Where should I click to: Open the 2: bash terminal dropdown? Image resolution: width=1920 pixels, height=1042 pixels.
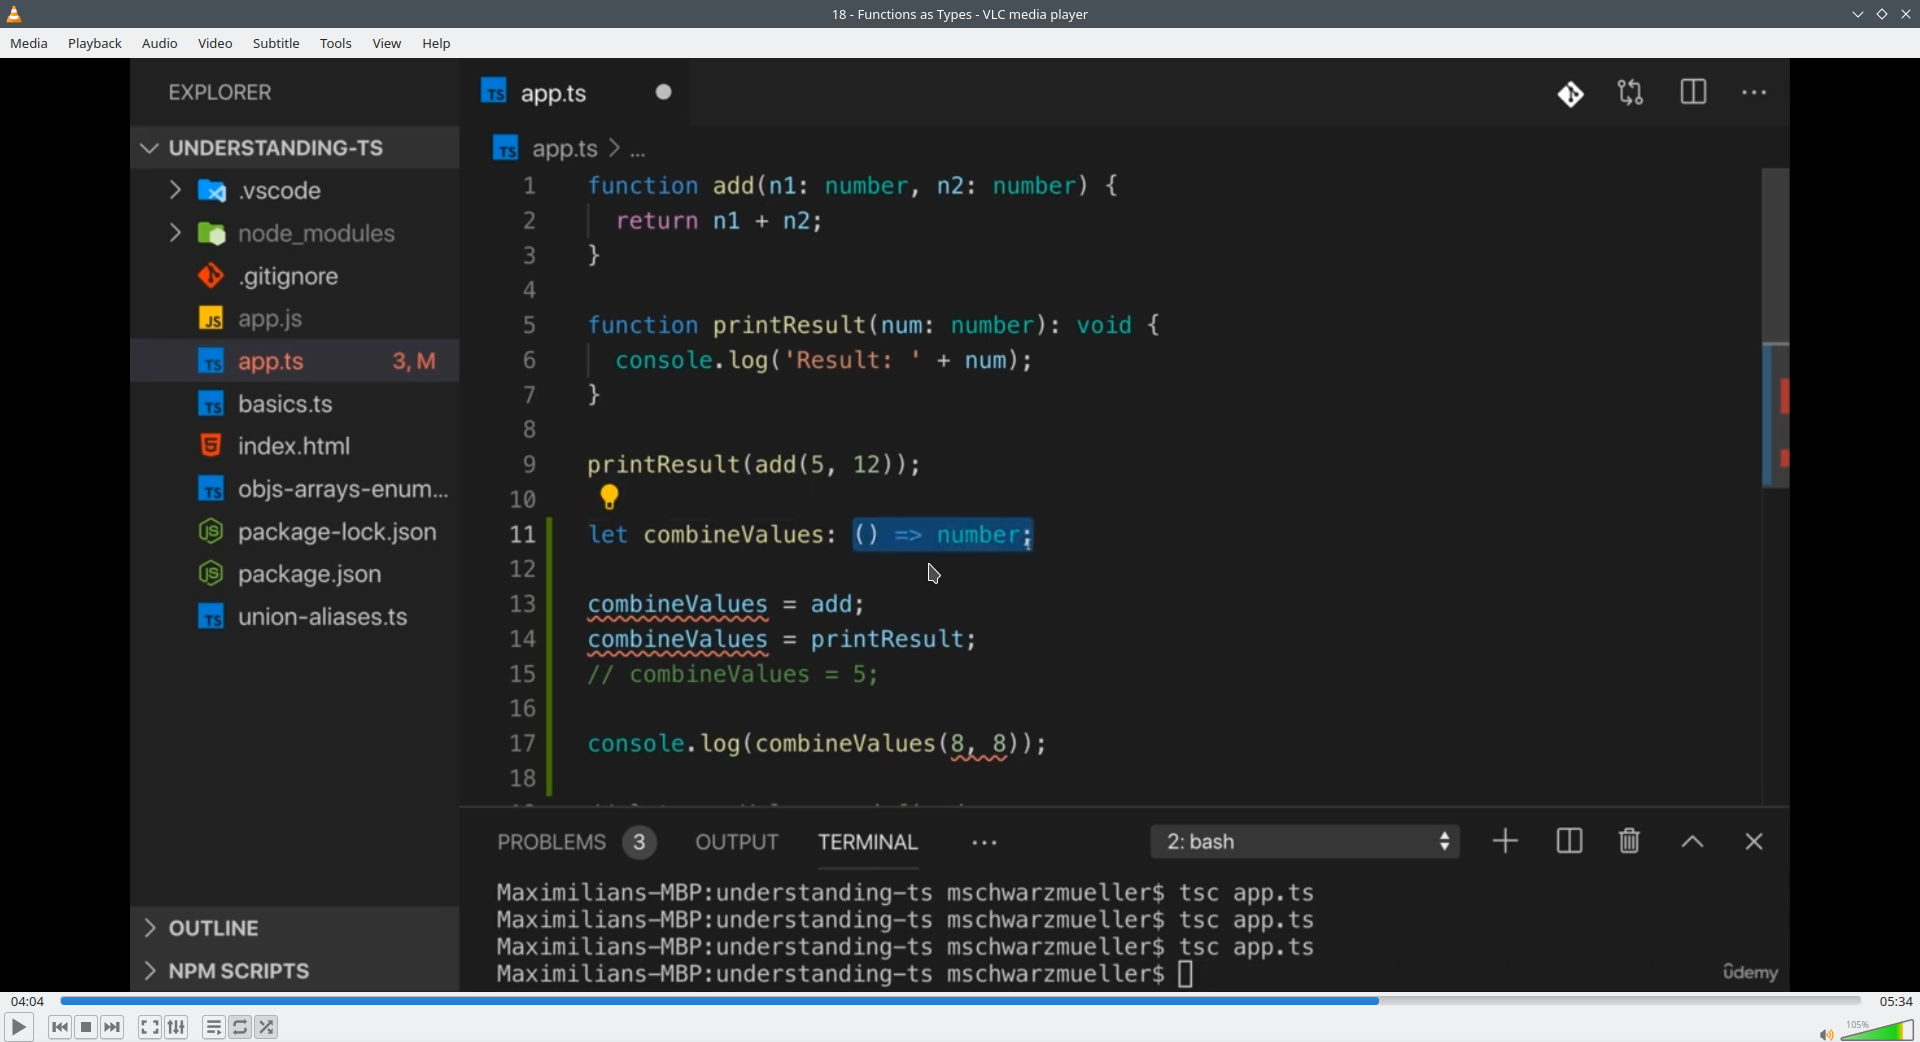(x=1305, y=842)
